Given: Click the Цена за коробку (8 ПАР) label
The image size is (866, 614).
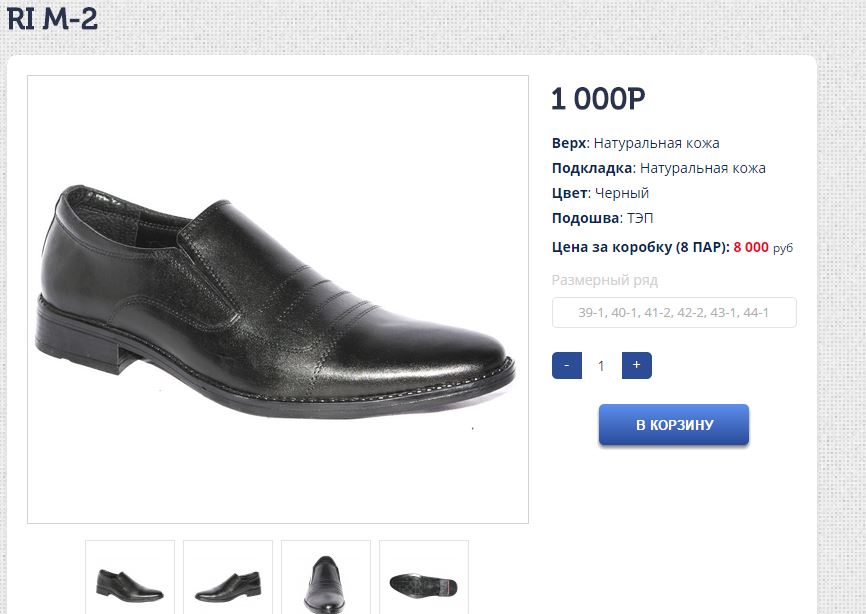Looking at the screenshot, I should 640,247.
